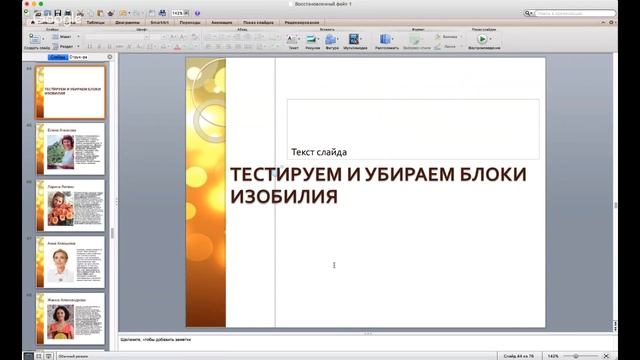This screenshot has height=360, width=640.
Task: Insert a Текст box from the ribbon
Action: click(292, 39)
